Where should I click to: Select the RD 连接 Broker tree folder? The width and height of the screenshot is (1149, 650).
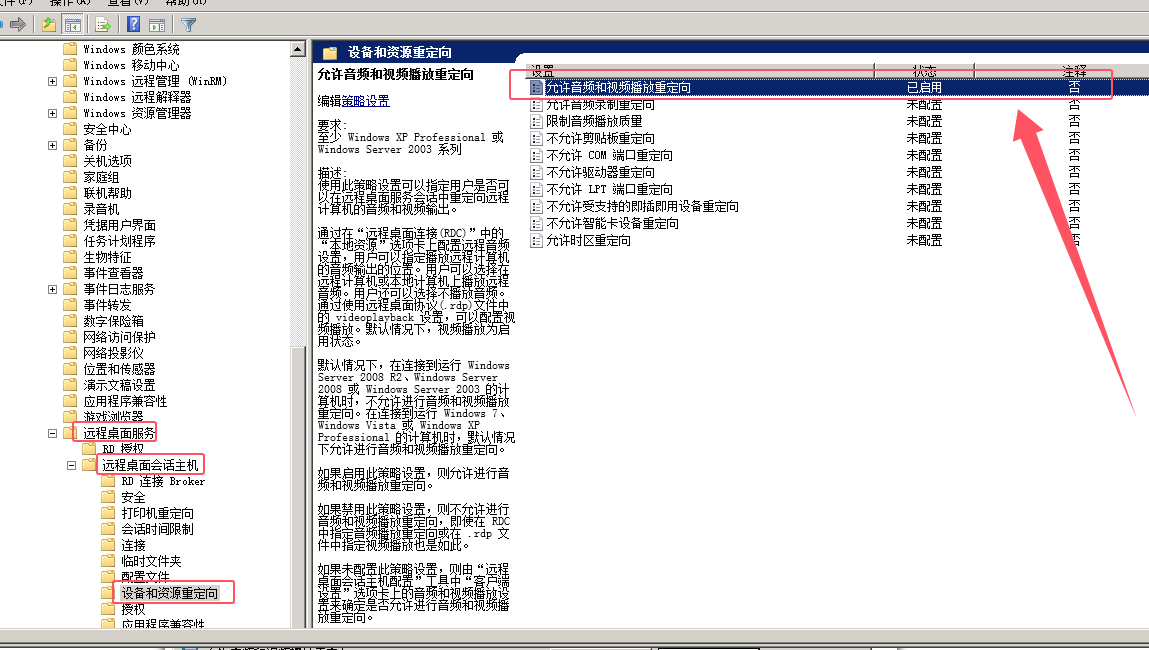[x=162, y=481]
